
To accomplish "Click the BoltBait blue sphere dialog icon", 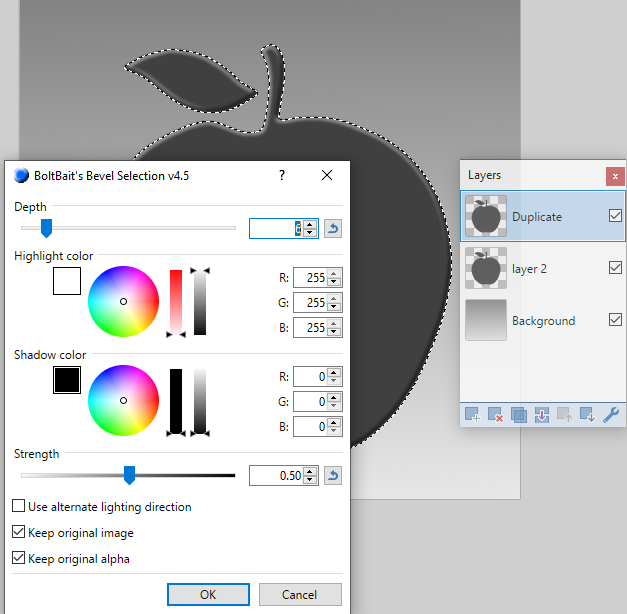I will coord(21,175).
